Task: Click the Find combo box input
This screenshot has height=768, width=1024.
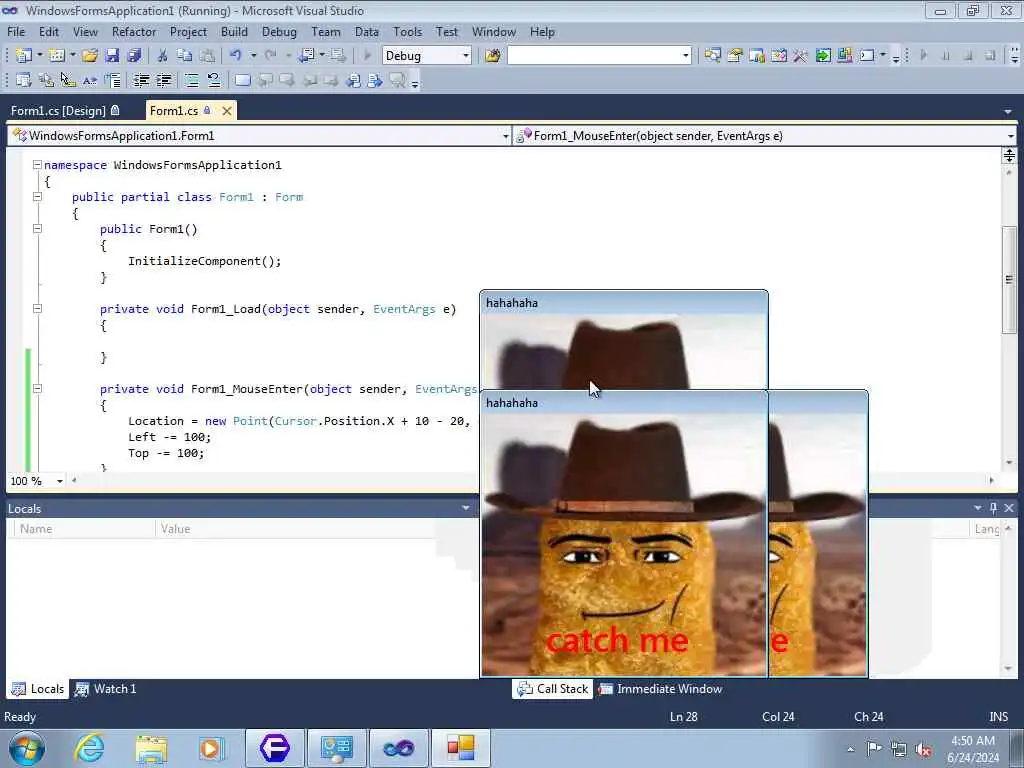Action: 595,56
